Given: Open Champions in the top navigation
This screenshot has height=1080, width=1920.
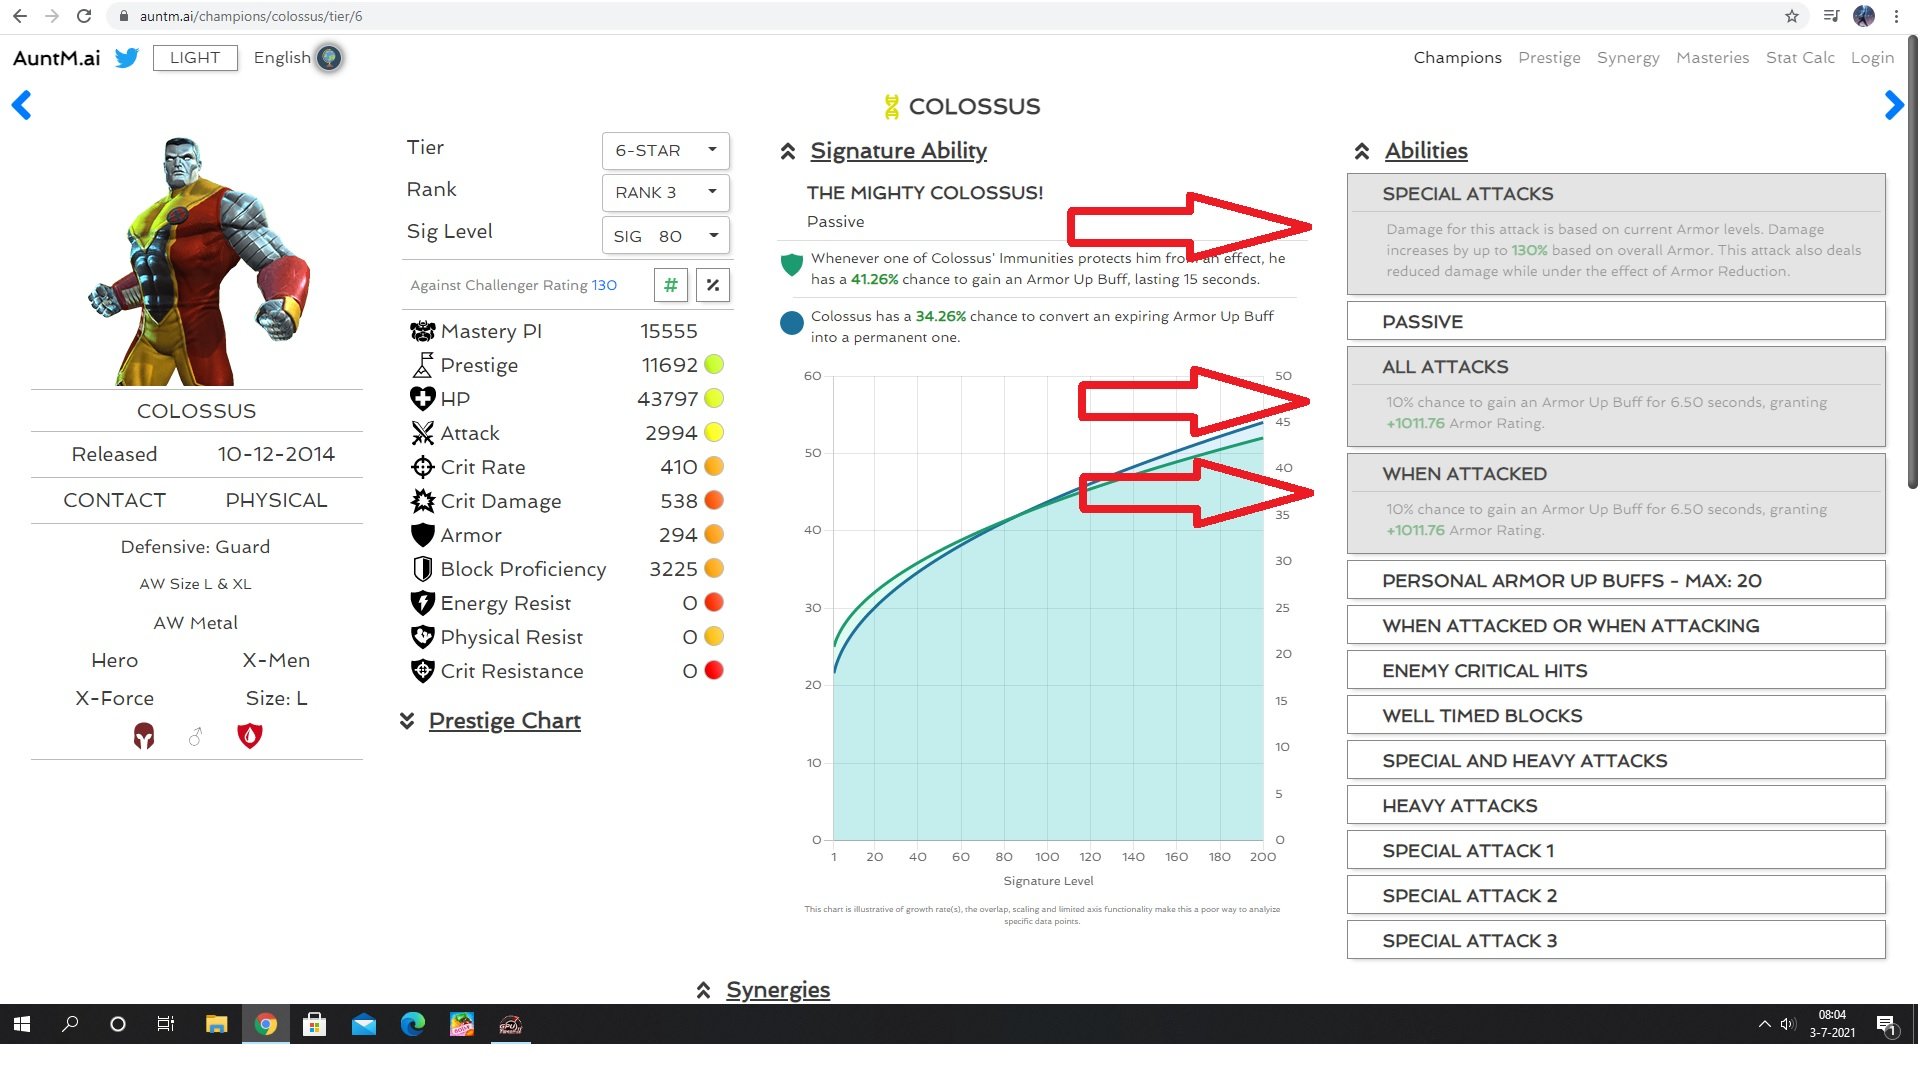Looking at the screenshot, I should pos(1457,58).
